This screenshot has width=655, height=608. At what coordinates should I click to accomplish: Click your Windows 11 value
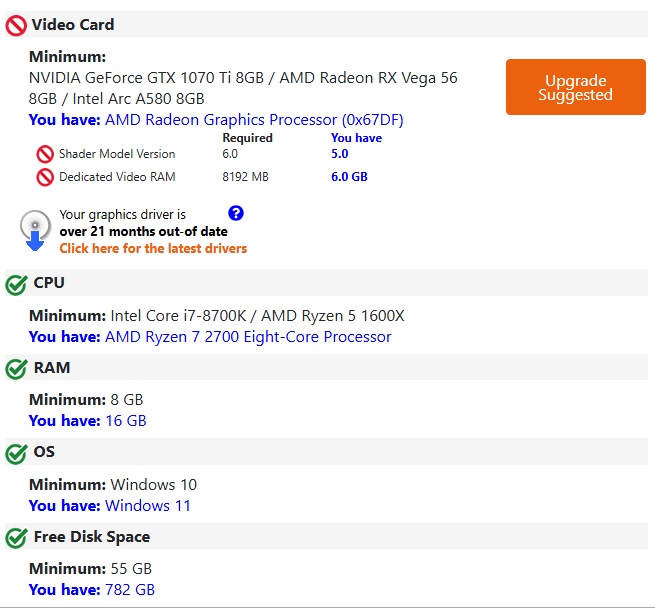click(x=148, y=506)
